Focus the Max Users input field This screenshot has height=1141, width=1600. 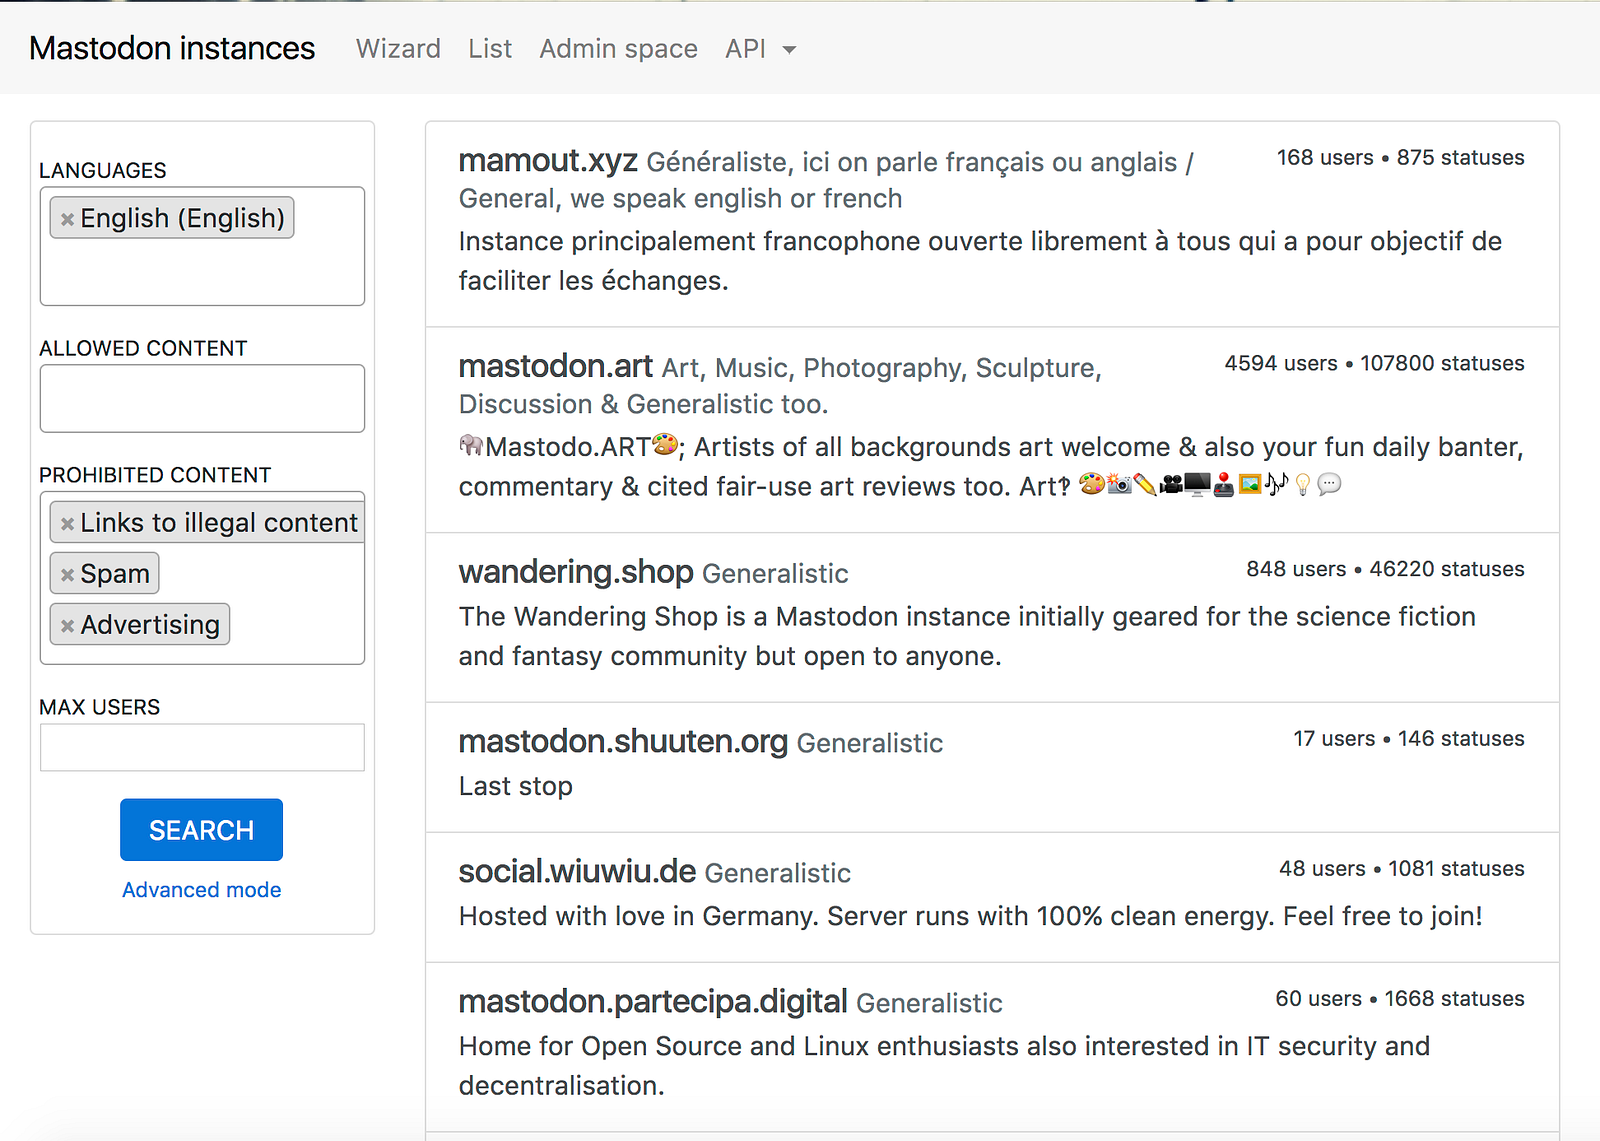(x=202, y=747)
